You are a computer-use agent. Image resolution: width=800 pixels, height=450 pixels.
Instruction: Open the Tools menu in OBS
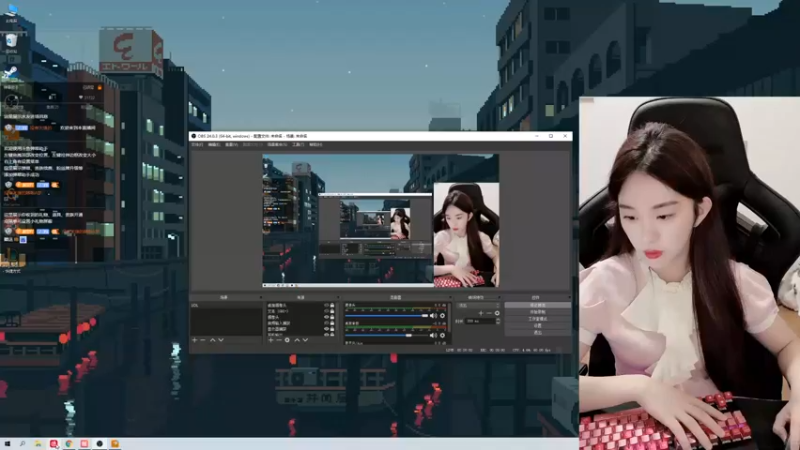click(298, 144)
